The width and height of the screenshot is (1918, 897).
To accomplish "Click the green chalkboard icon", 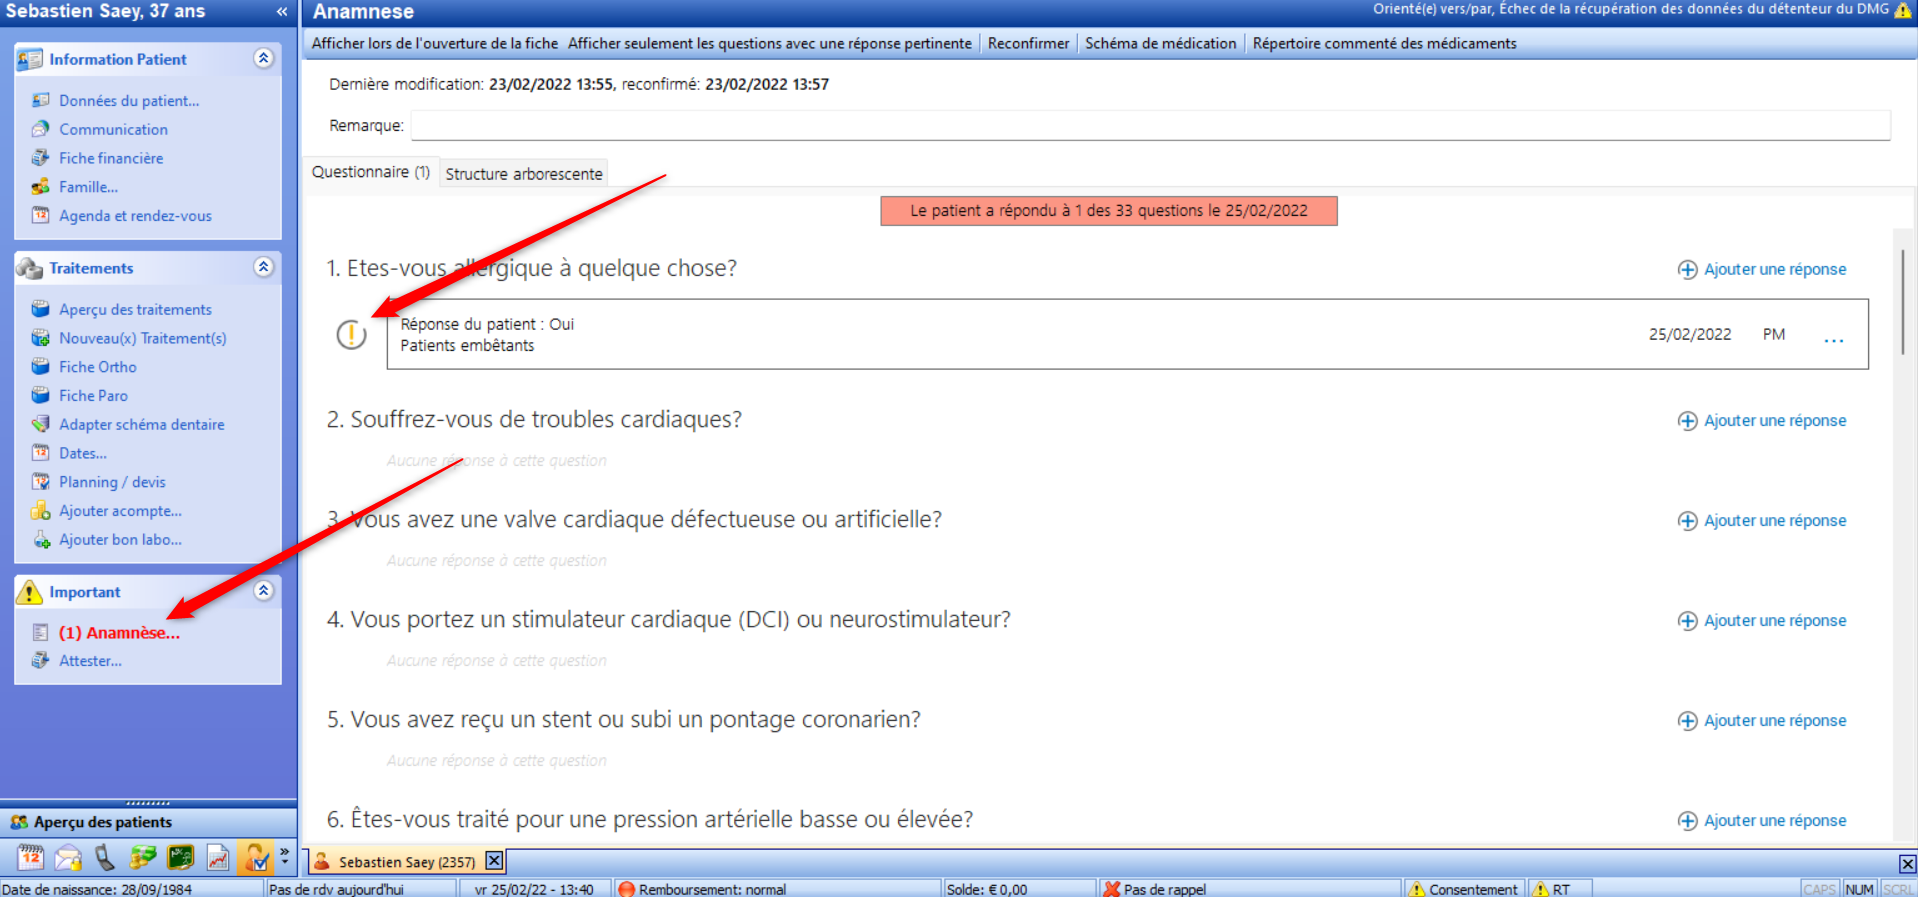I will (181, 857).
